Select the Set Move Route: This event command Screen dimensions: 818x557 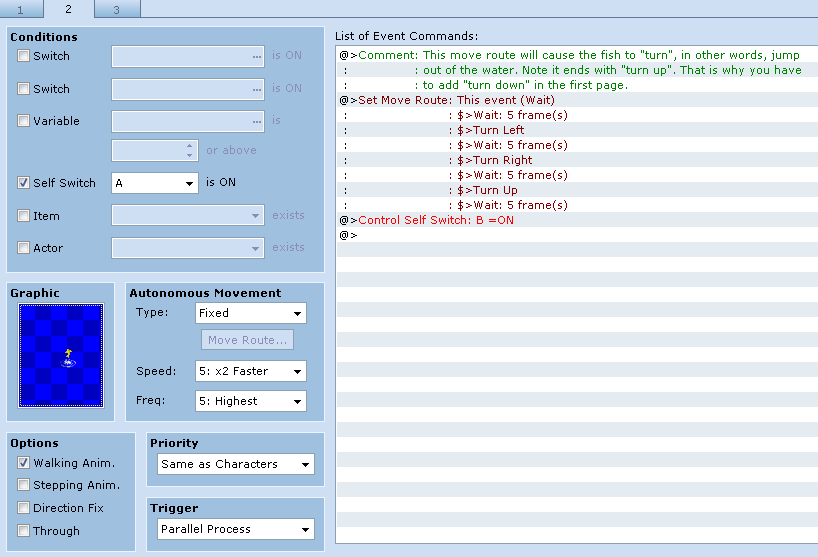pos(577,100)
